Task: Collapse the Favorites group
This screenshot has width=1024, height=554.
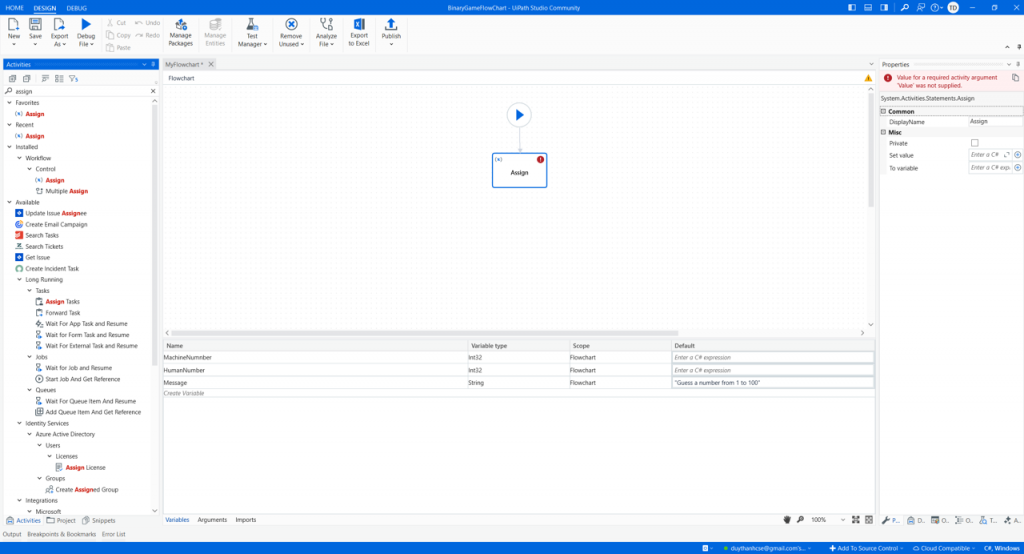Action: [9, 103]
